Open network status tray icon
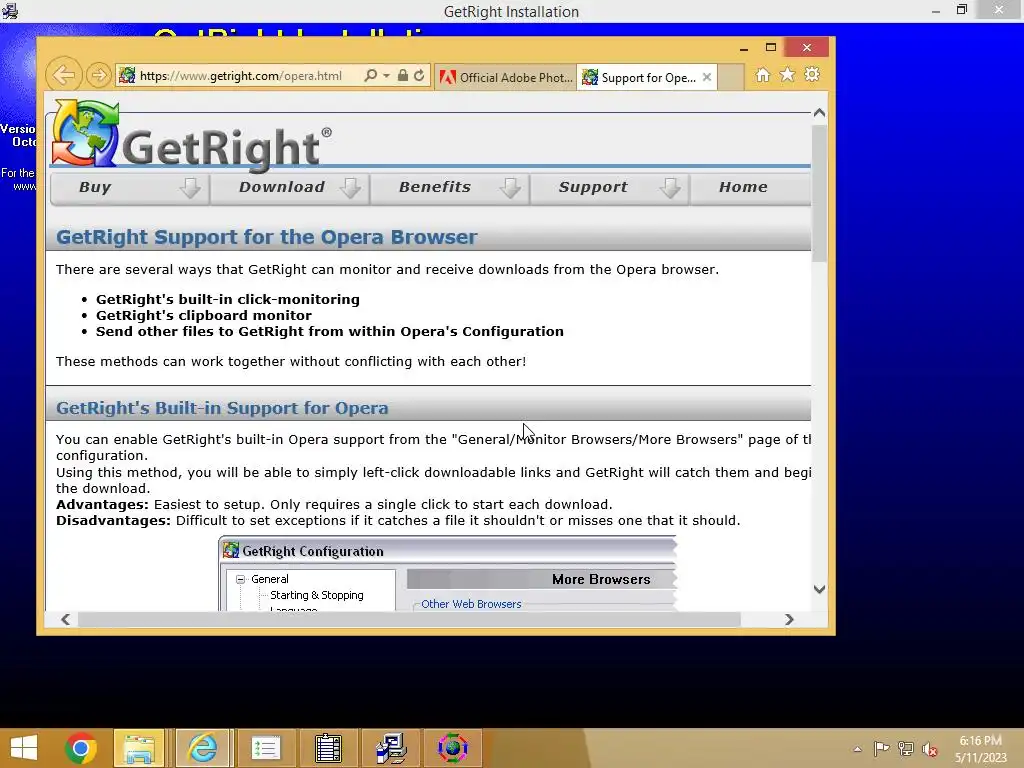 point(905,749)
